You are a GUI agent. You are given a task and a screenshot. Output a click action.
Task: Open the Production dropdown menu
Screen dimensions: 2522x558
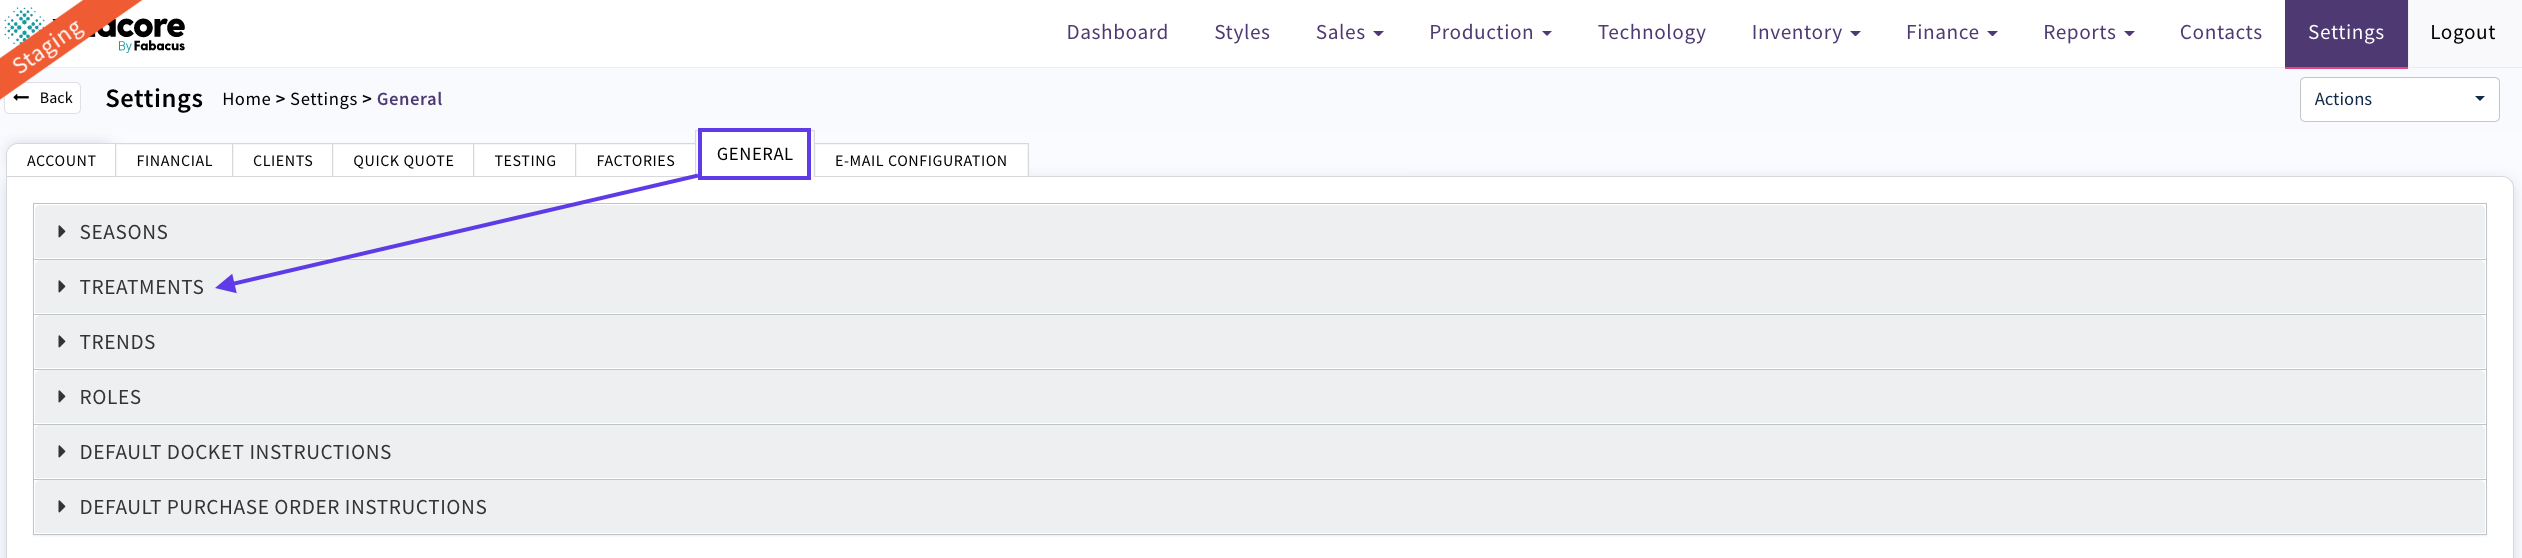(x=1489, y=32)
